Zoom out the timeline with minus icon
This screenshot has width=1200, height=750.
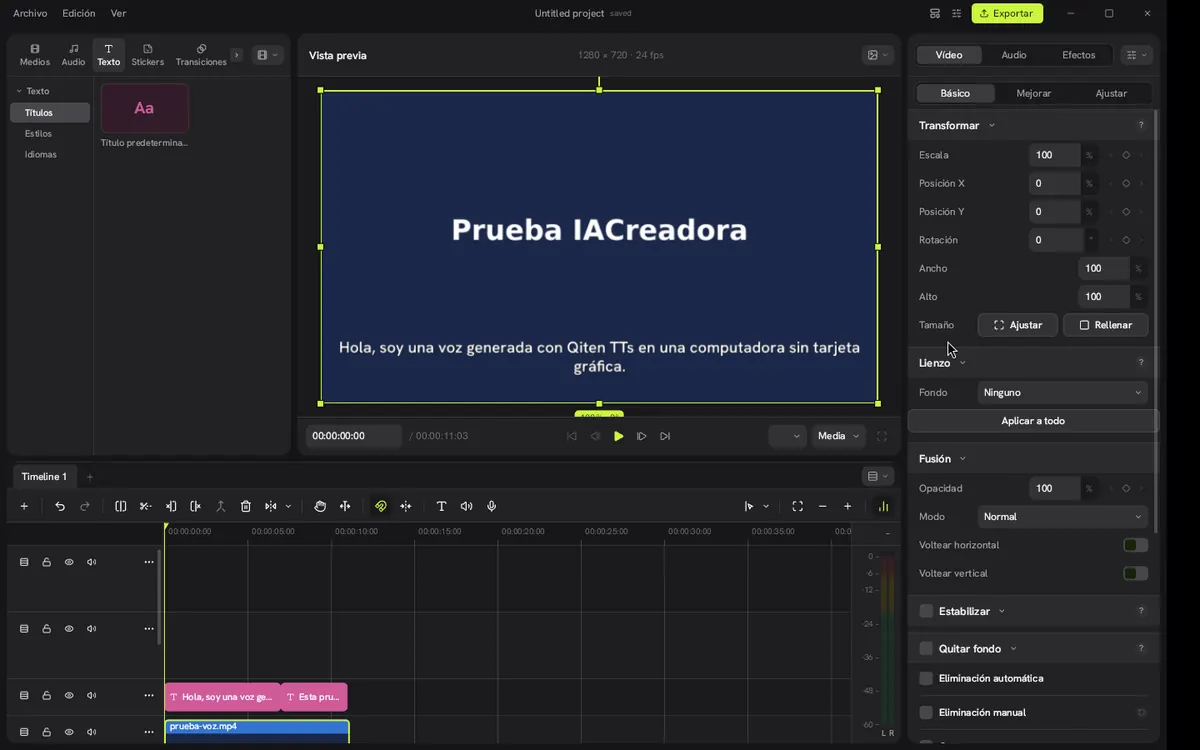coord(823,506)
